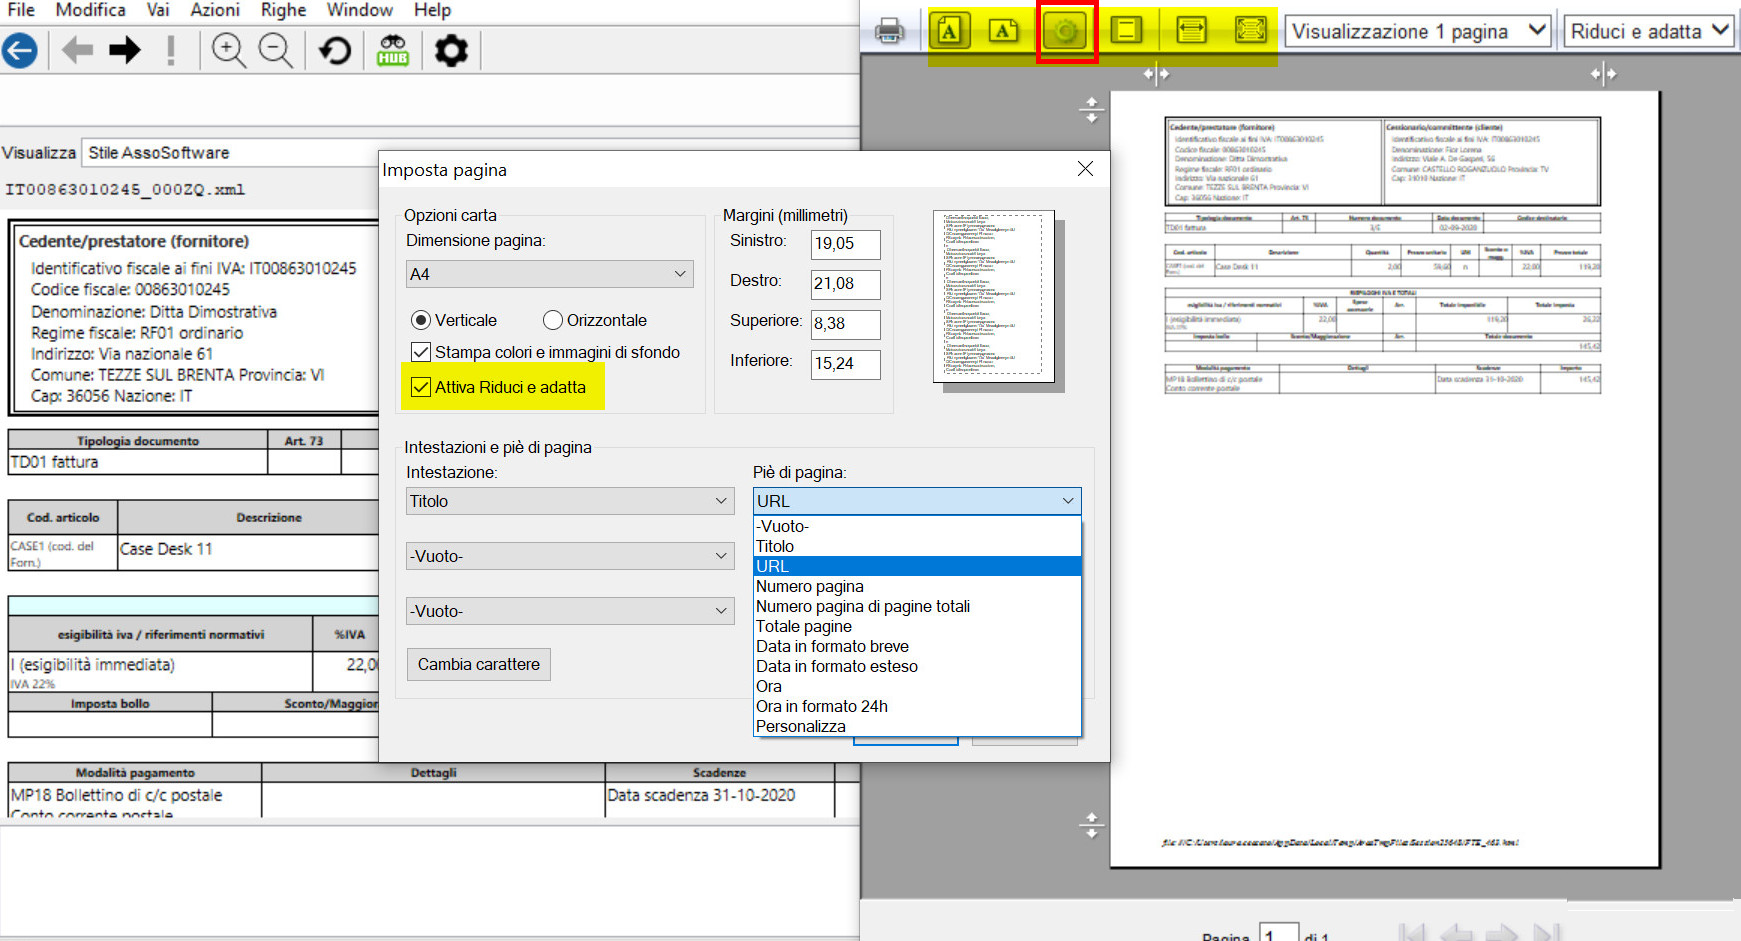Click the blue circular back arrow icon
The image size is (1741, 941).
20,50
